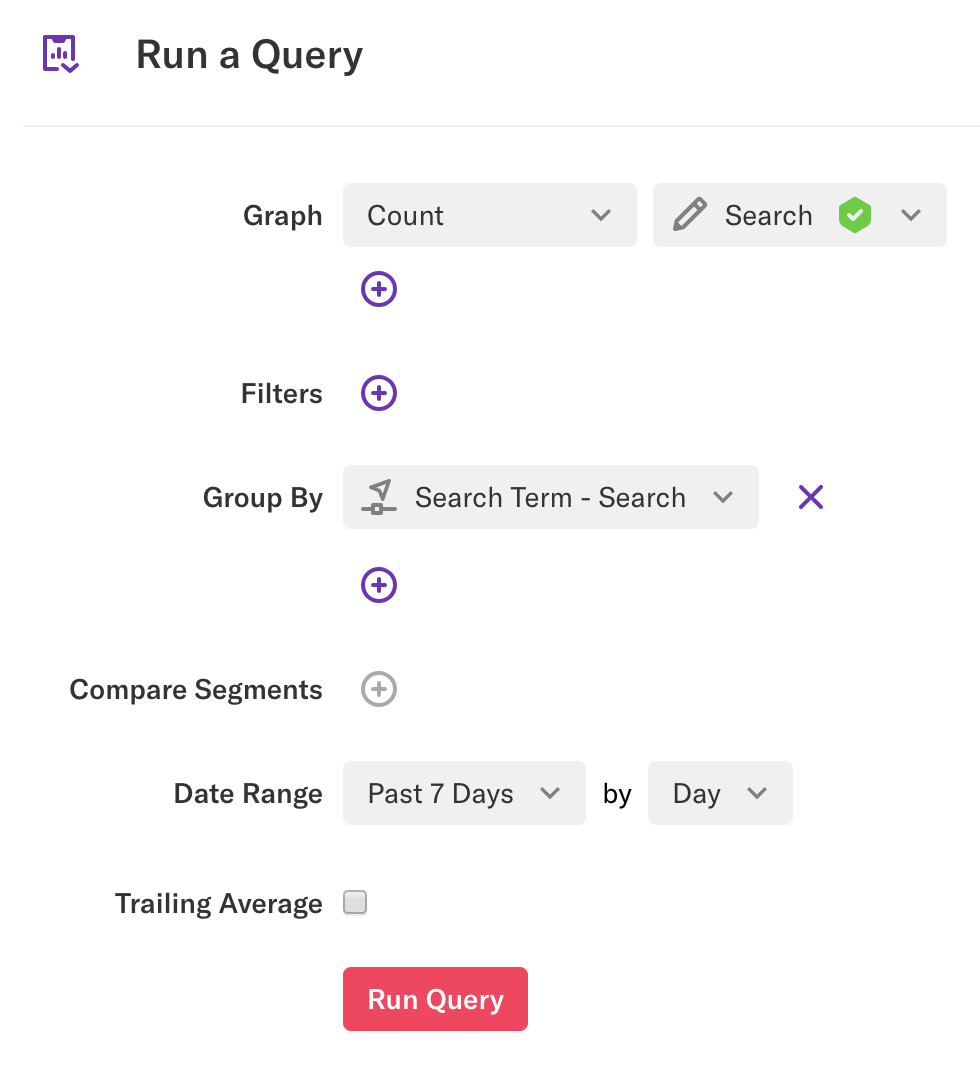Click the Group By label
The height and width of the screenshot is (1065, 980).
(x=263, y=498)
